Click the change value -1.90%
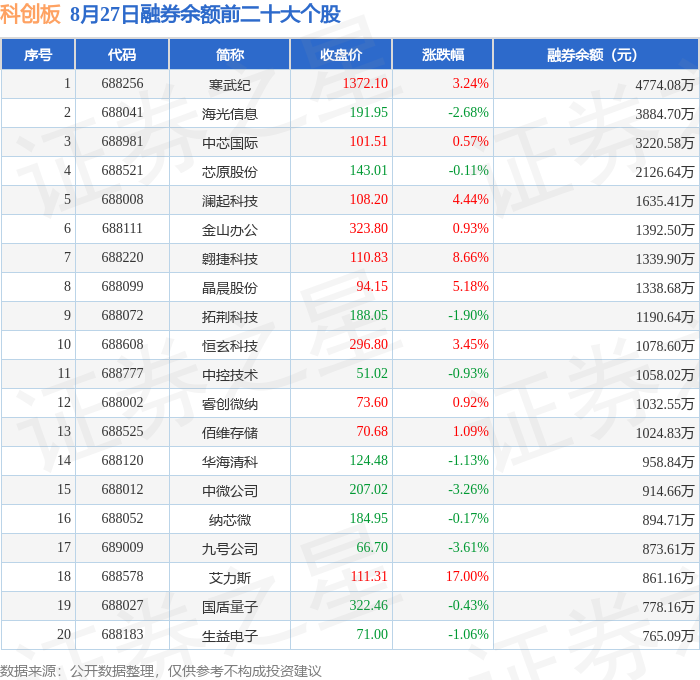 [468, 316]
